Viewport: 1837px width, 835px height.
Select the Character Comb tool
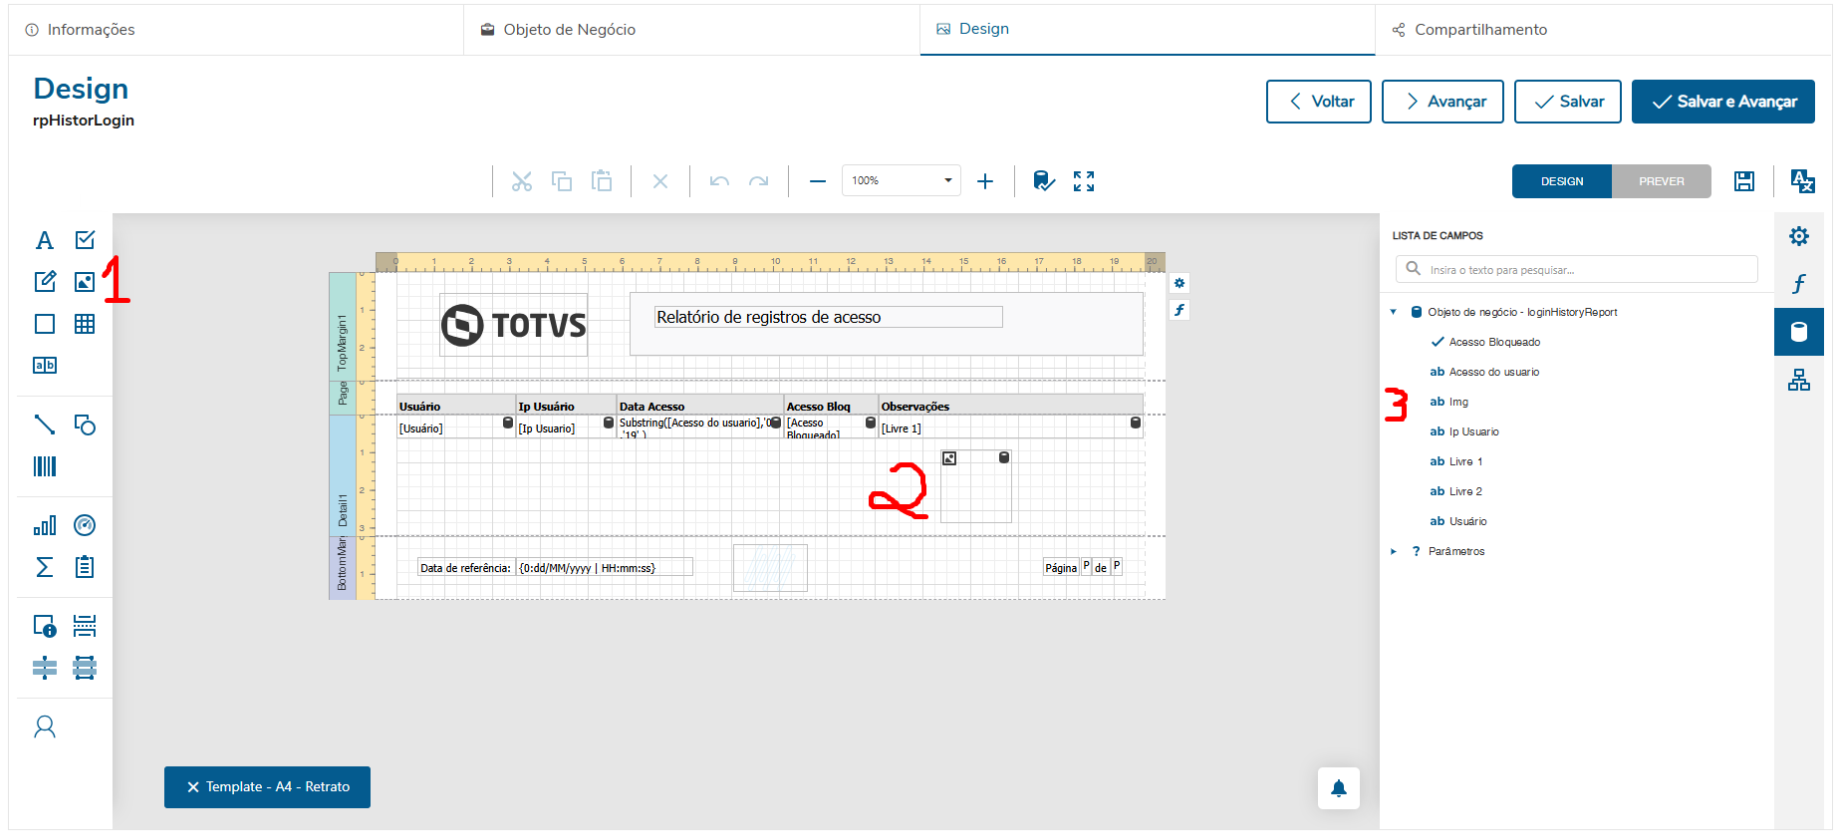(45, 365)
